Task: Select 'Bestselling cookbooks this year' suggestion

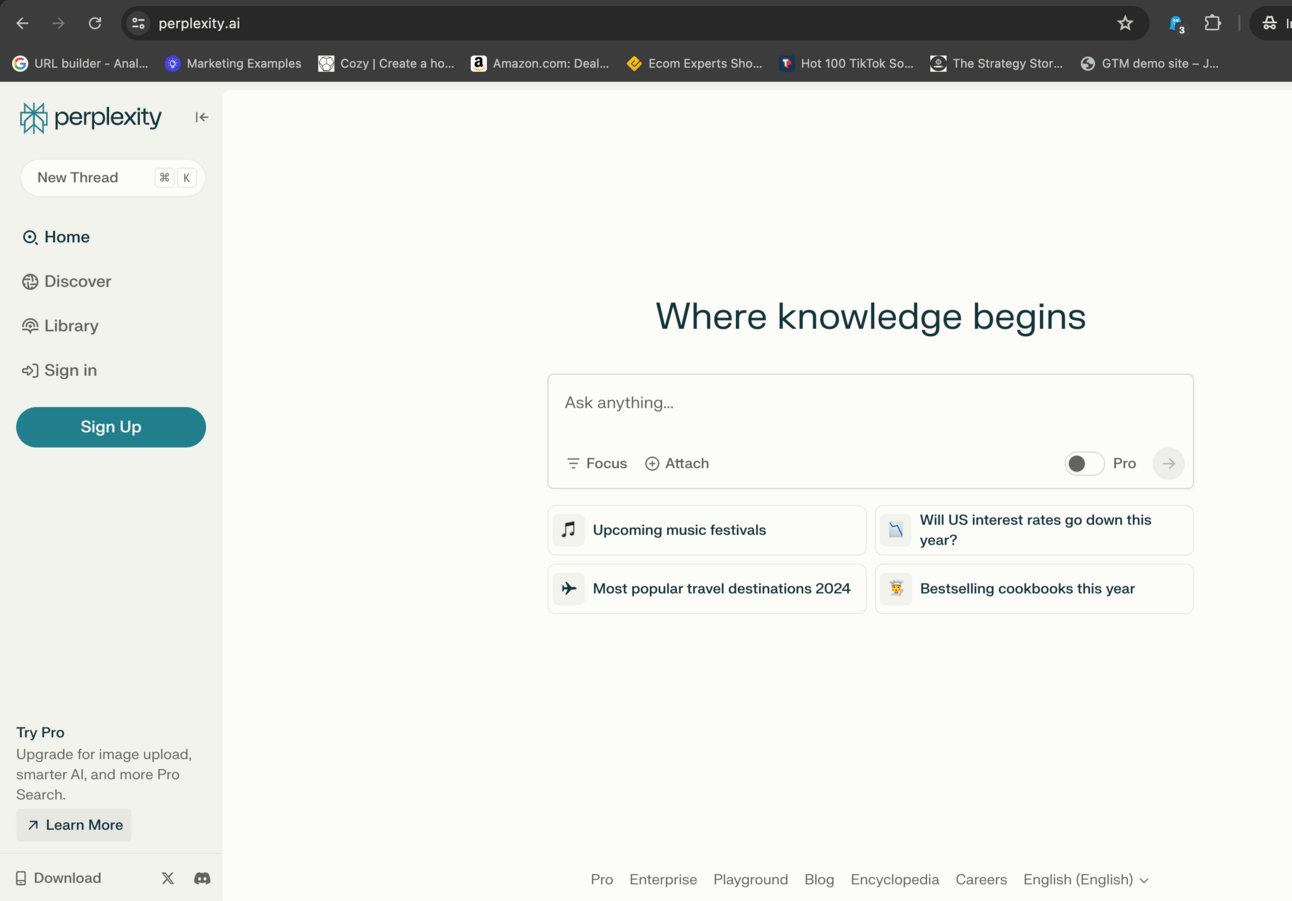Action: [1034, 589]
